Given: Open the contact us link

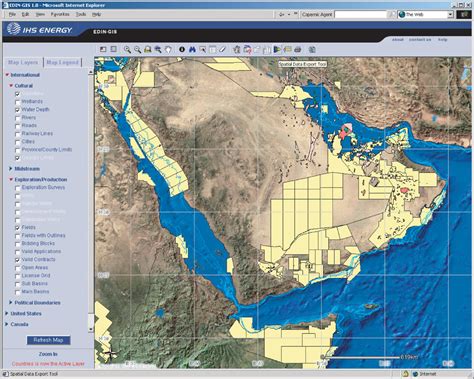Looking at the screenshot, I should pos(420,39).
